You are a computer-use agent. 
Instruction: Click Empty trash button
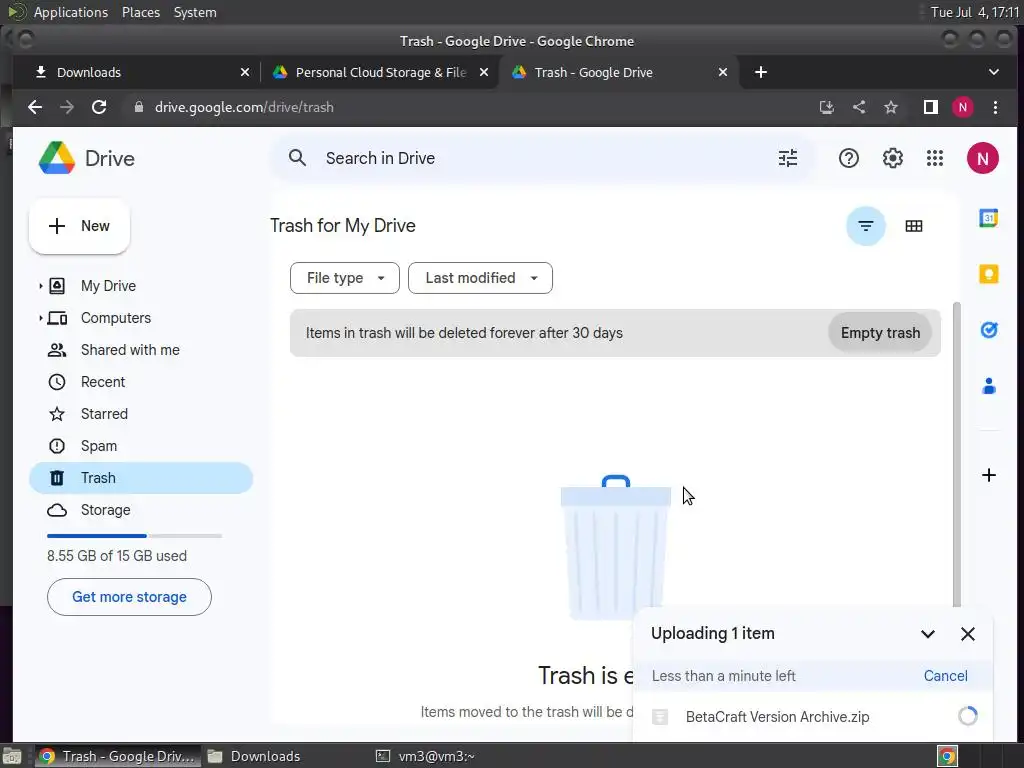coord(880,333)
